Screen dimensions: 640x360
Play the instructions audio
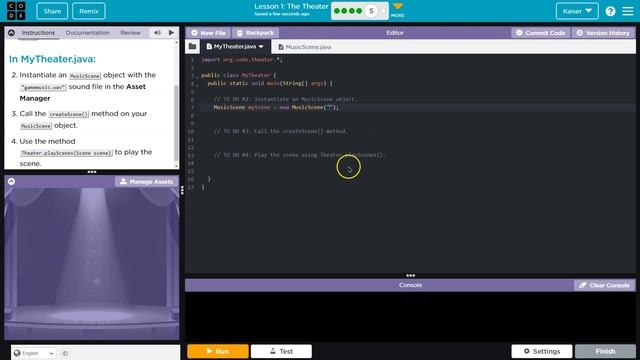171,33
